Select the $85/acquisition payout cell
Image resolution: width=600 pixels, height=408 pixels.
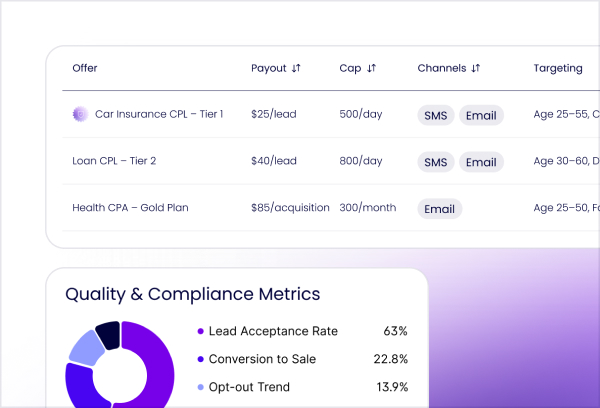click(290, 207)
